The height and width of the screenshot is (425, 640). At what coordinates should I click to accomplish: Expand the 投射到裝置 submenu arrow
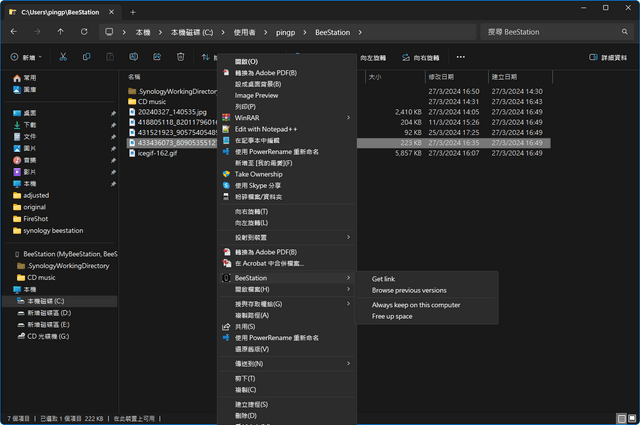349,237
